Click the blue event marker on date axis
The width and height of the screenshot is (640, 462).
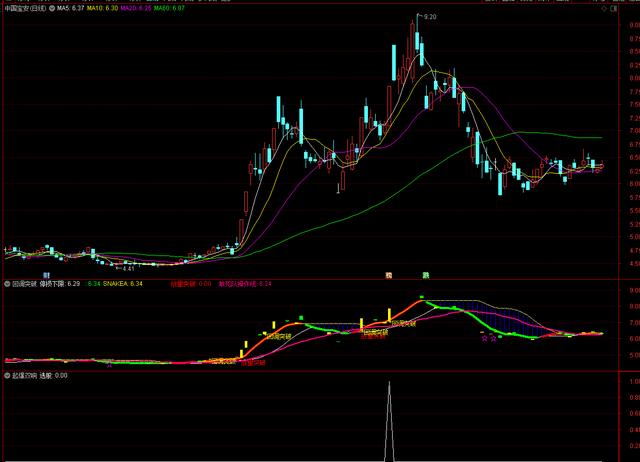click(x=47, y=275)
